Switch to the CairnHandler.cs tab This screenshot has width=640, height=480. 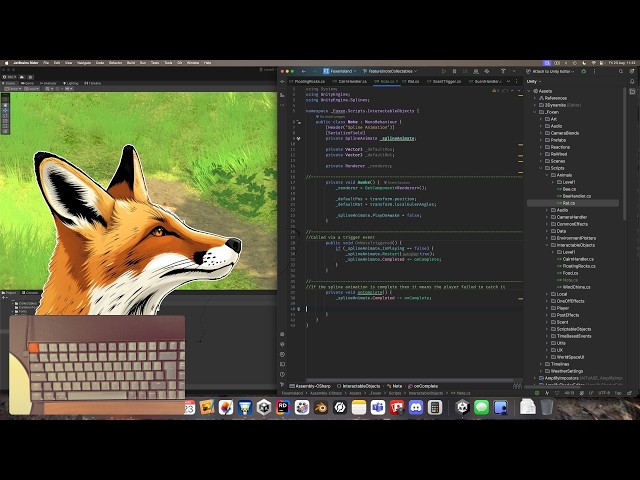coord(350,82)
